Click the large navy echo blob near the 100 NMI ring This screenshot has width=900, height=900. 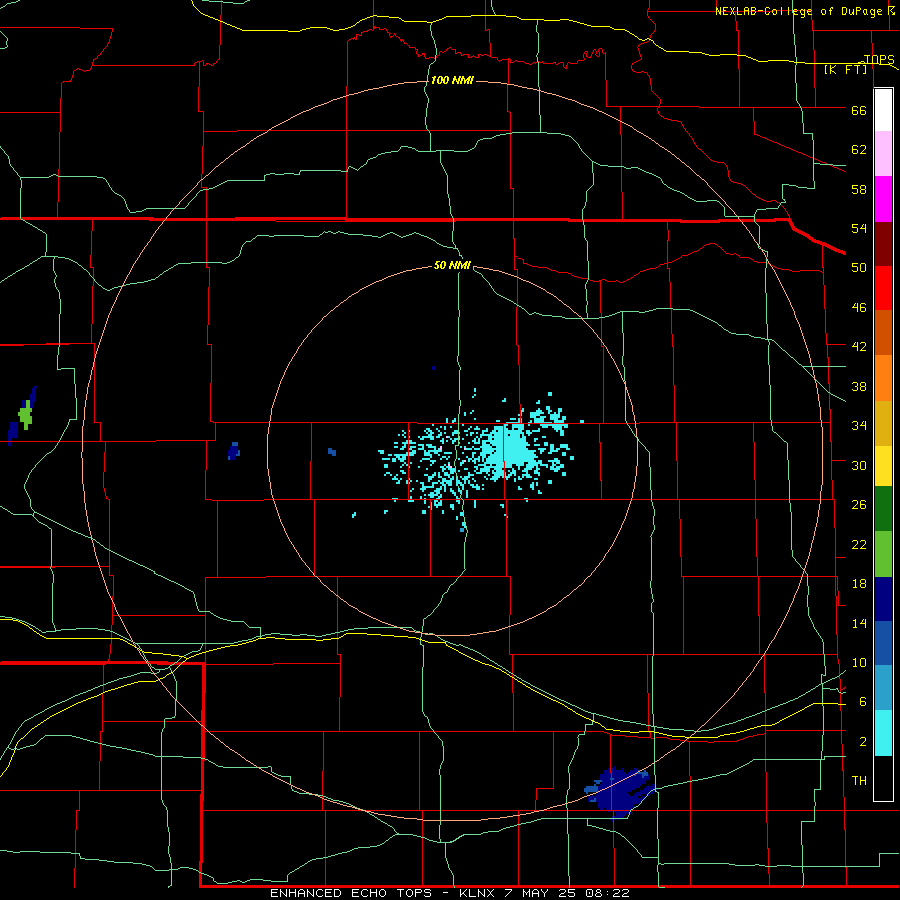click(622, 792)
